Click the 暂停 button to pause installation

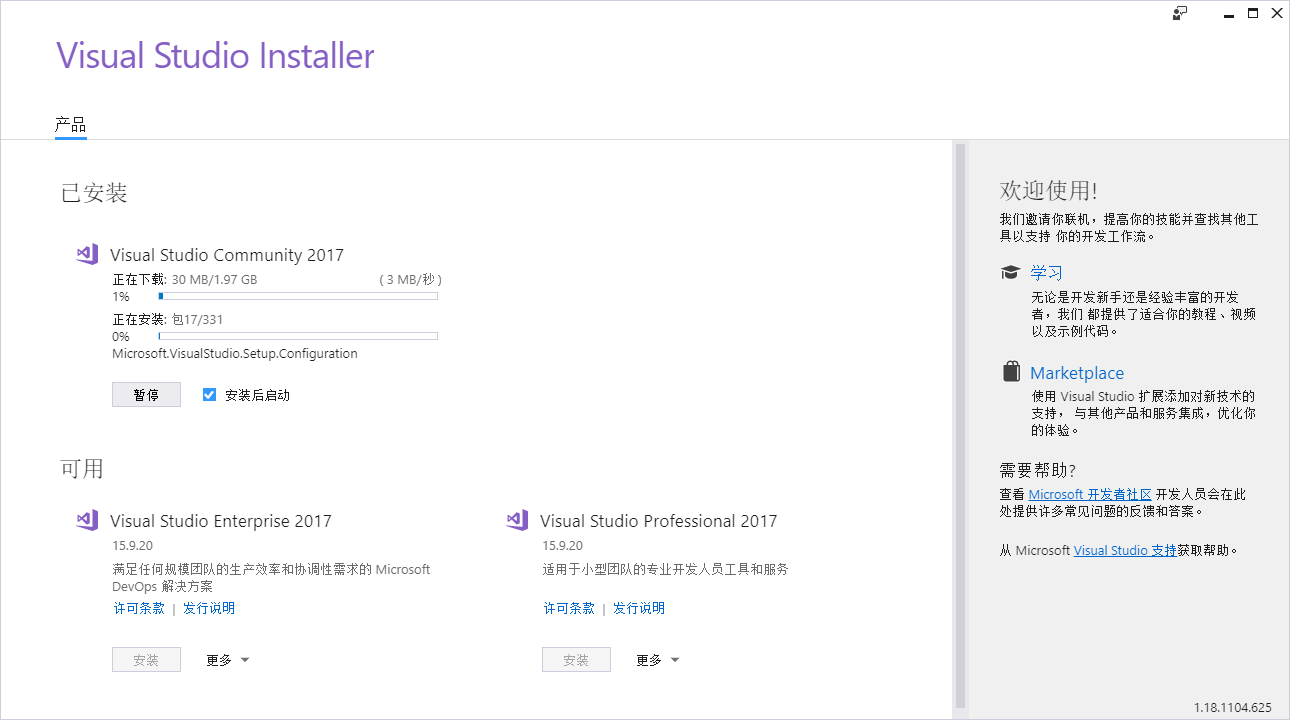click(x=146, y=394)
